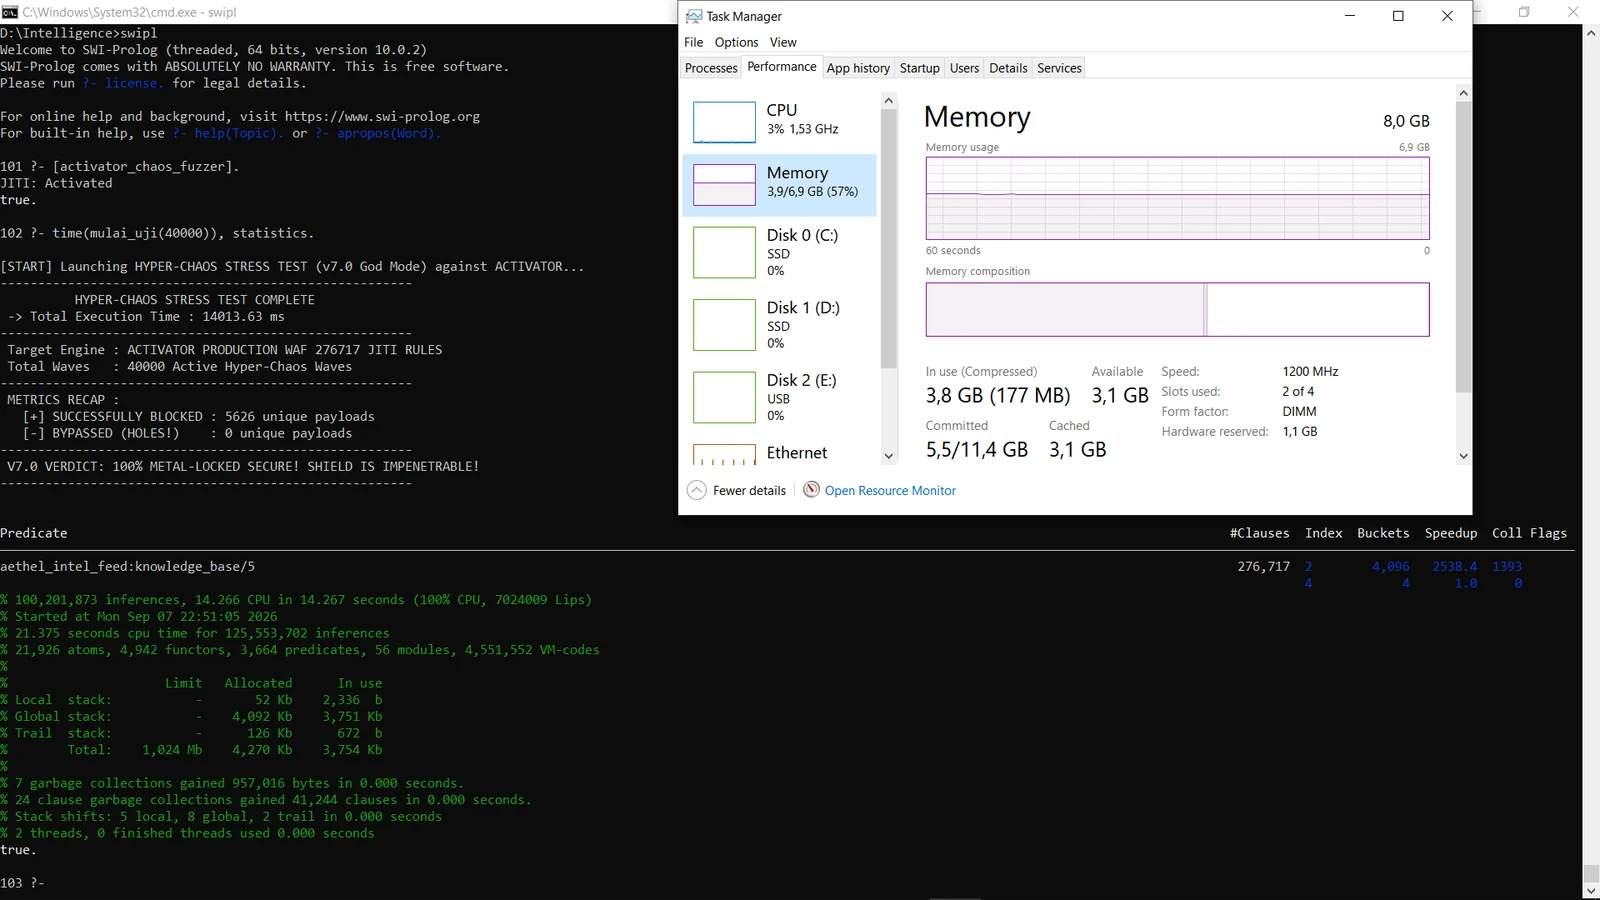1600x900 pixels.
Task: Switch to the Processes tab
Action: click(711, 68)
